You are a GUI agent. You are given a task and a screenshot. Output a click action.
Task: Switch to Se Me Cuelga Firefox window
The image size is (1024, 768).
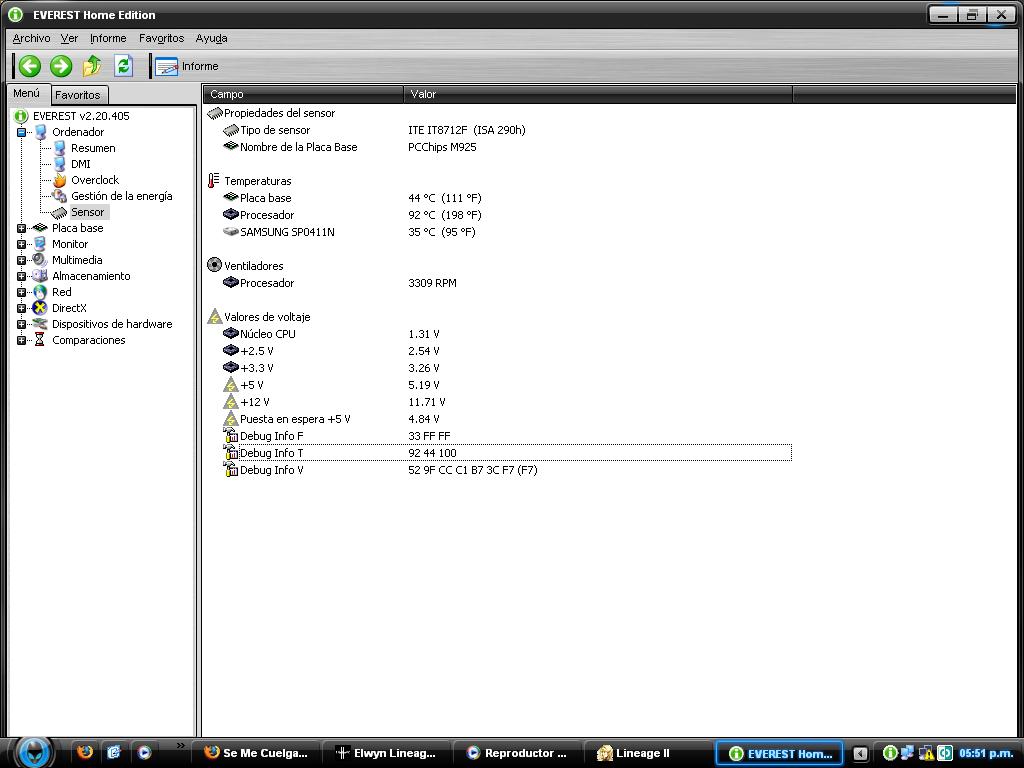click(256, 753)
